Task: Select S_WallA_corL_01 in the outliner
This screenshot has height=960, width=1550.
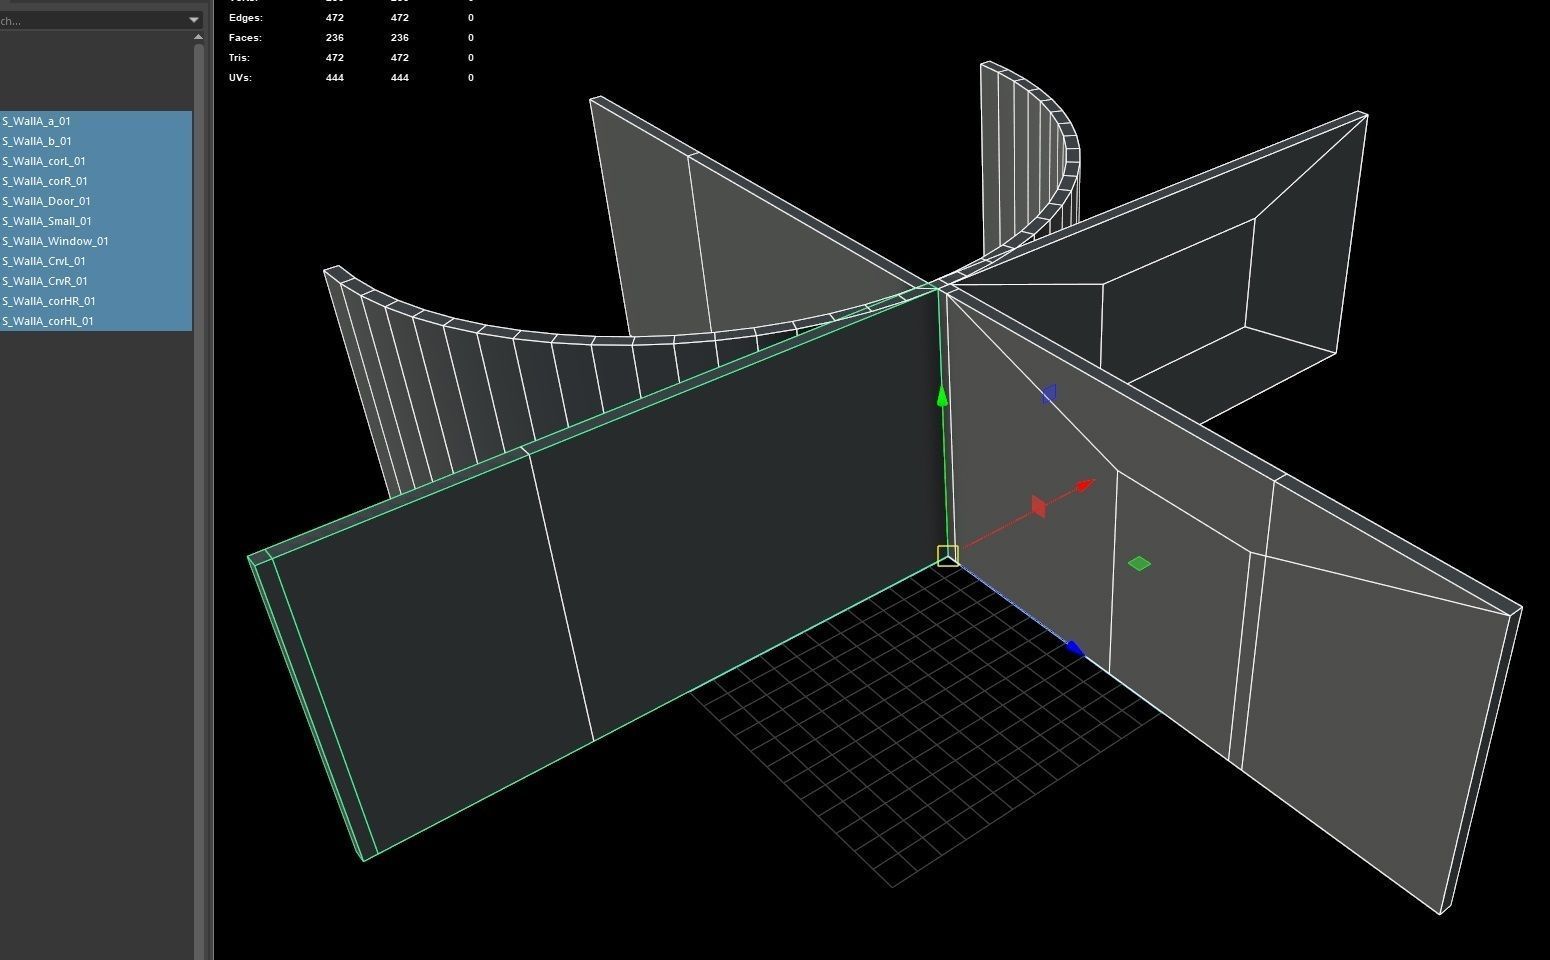Action: [x=96, y=161]
